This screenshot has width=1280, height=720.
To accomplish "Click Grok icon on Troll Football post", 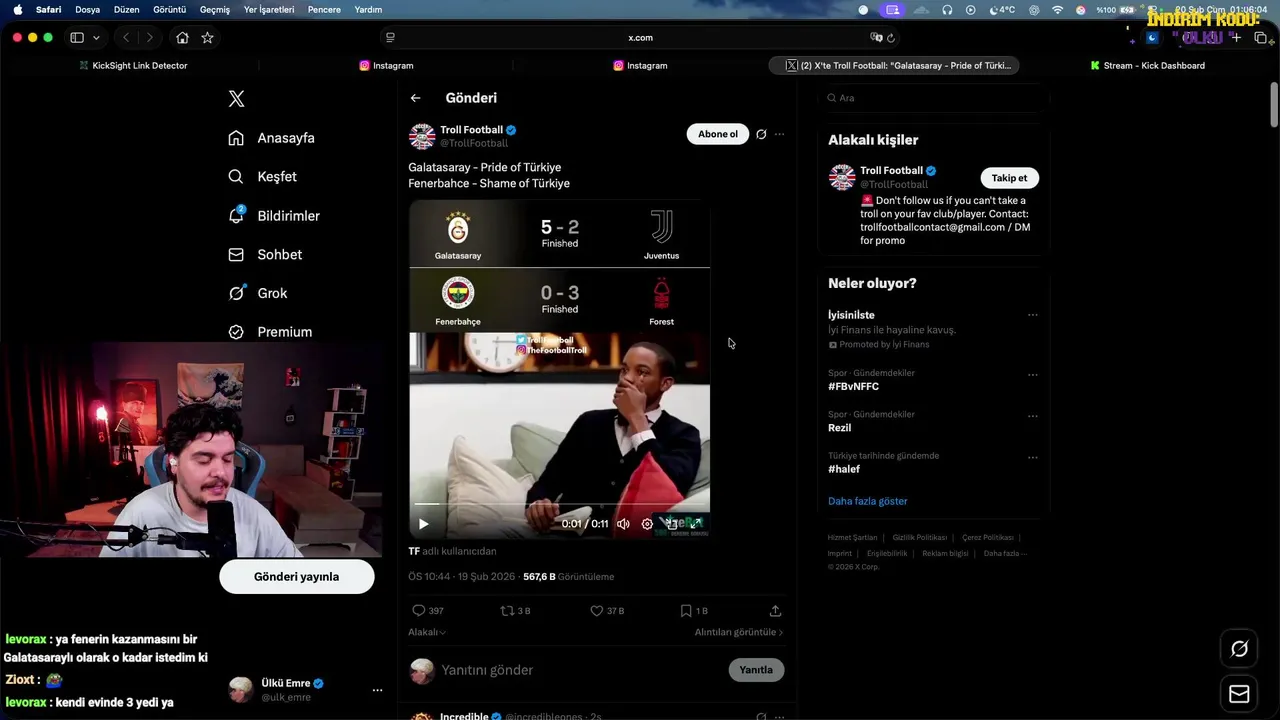I will coord(761,134).
